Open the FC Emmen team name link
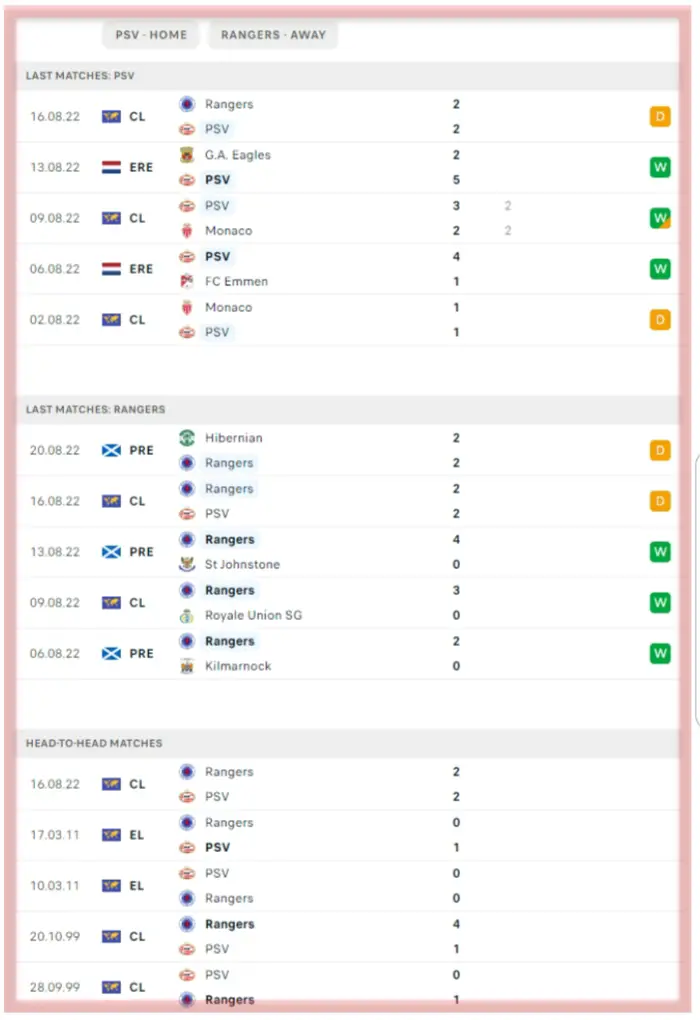This screenshot has width=700, height=1020. click(236, 281)
